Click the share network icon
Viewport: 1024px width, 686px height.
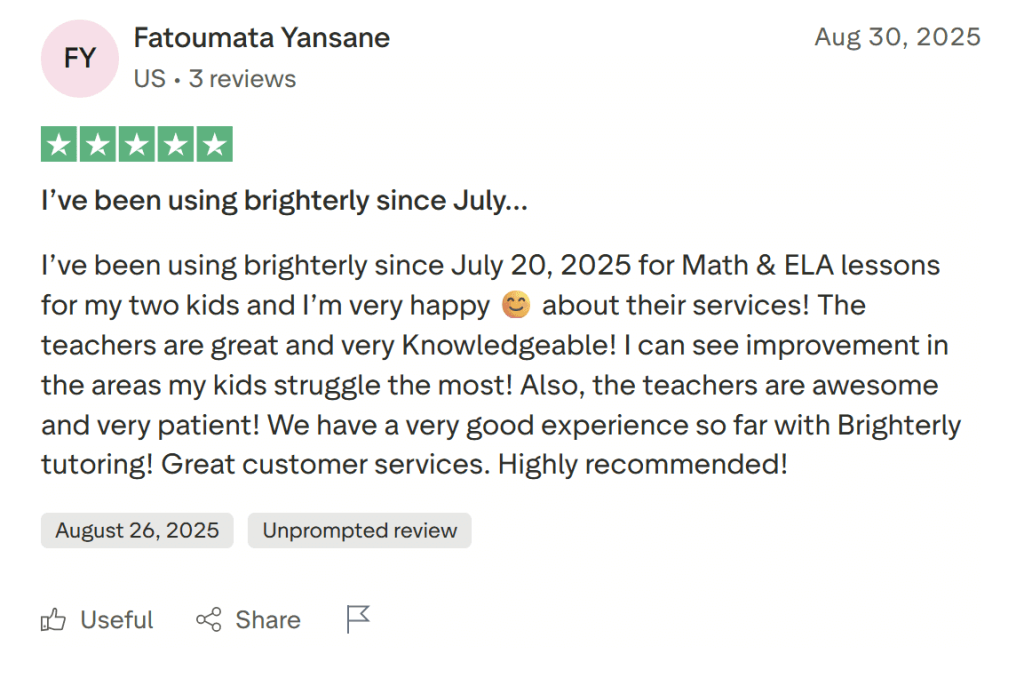(209, 620)
